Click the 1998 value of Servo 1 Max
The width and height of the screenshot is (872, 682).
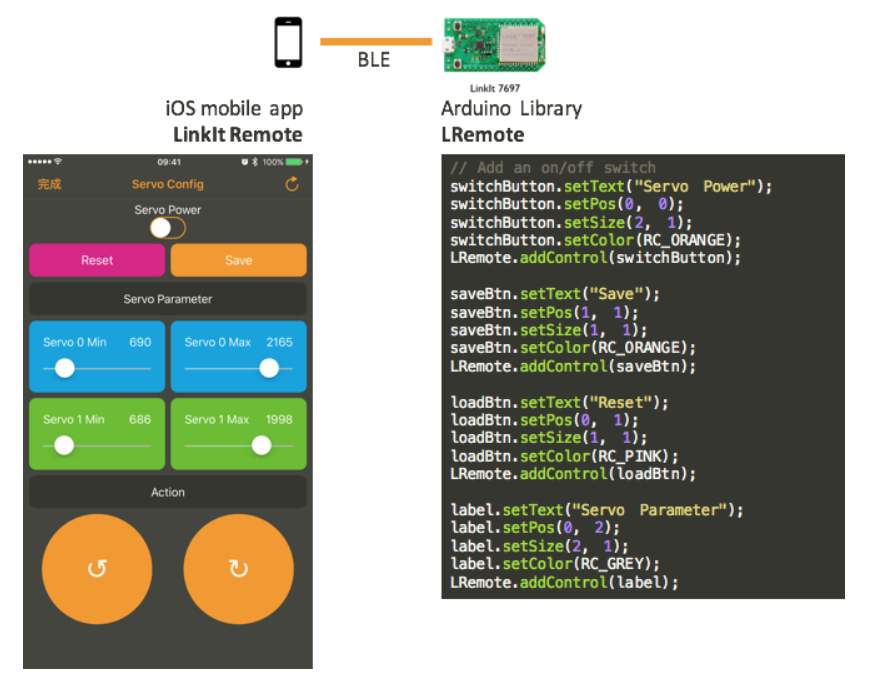(x=279, y=419)
